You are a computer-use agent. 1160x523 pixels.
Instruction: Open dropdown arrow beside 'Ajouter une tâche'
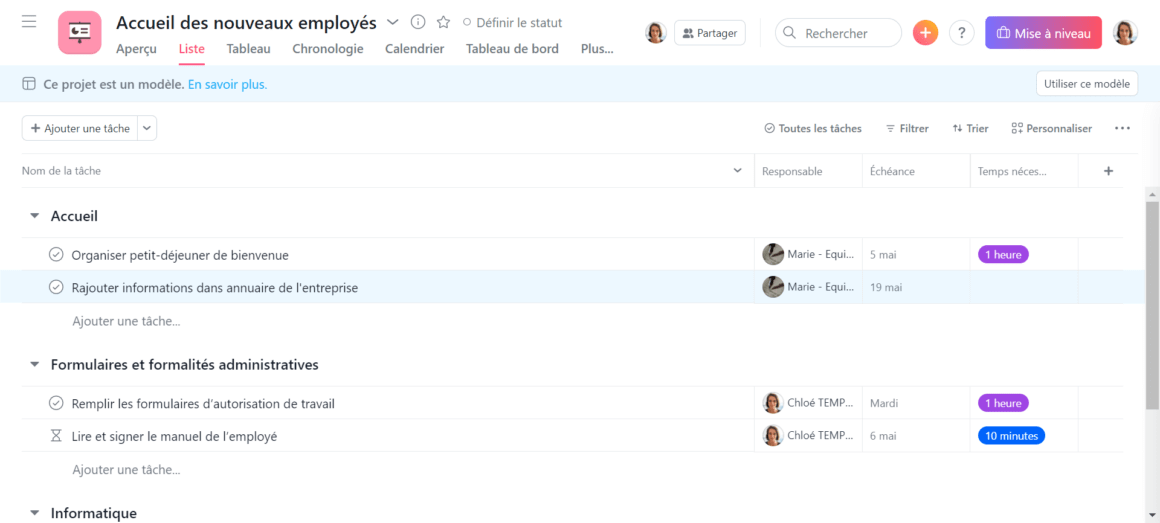(x=147, y=128)
